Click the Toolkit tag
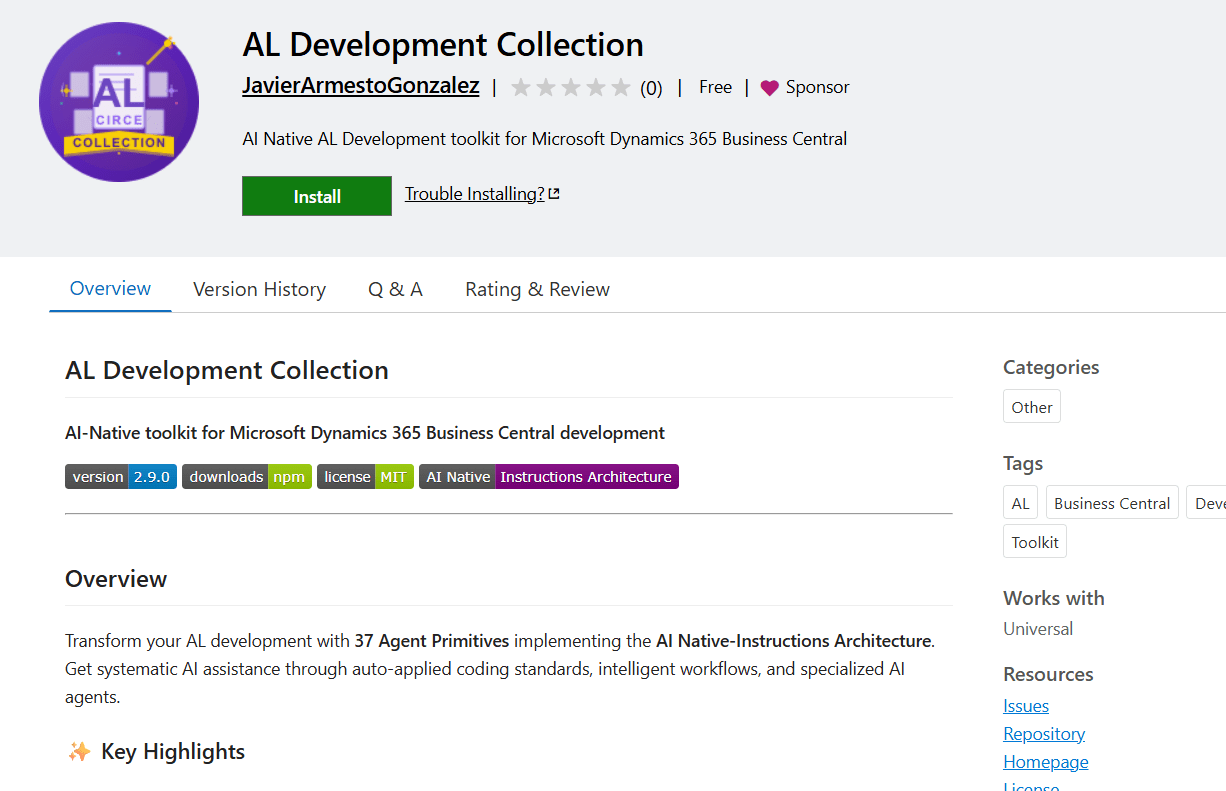1226x791 pixels. pyautogui.click(x=1034, y=542)
